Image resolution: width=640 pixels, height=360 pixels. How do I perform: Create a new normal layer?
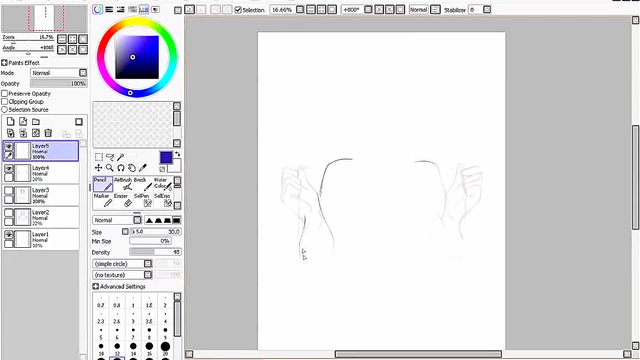[x=11, y=122]
